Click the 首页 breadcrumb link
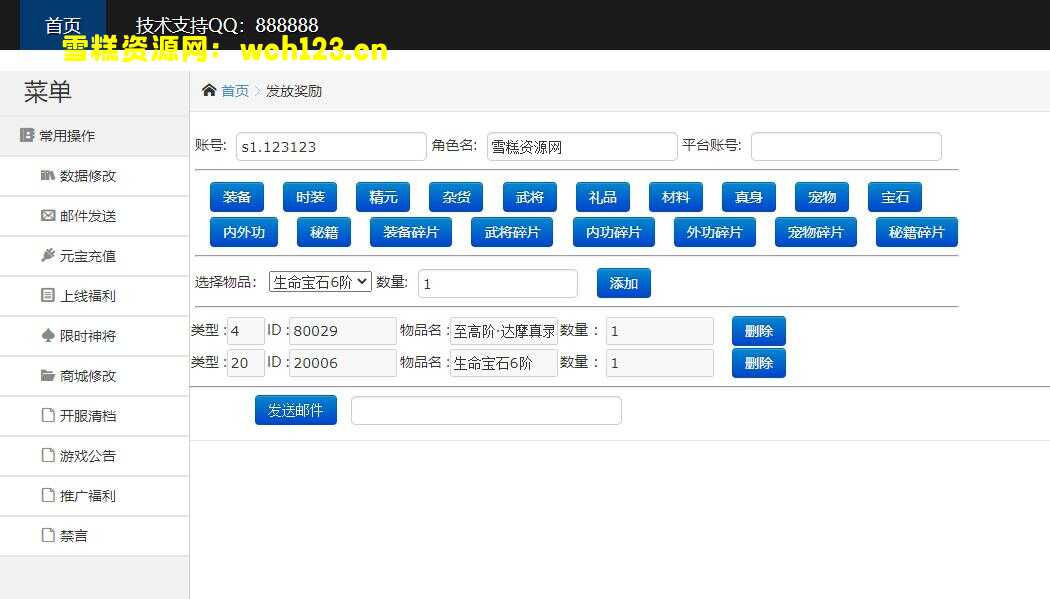Viewport: 1050px width, 599px height. (x=236, y=90)
